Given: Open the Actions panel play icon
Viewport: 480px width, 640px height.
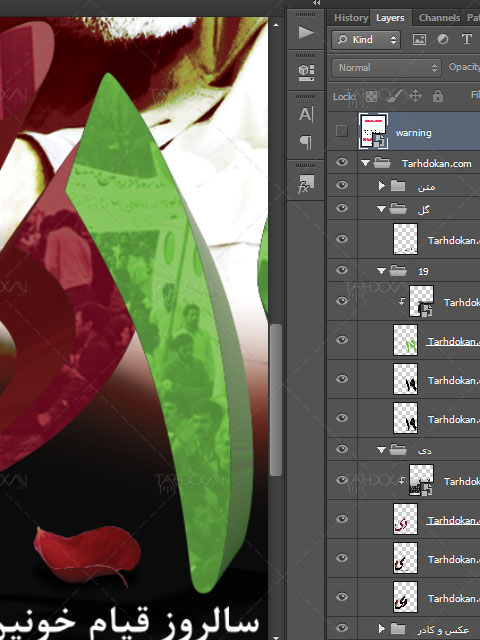Looking at the screenshot, I should click(x=306, y=32).
